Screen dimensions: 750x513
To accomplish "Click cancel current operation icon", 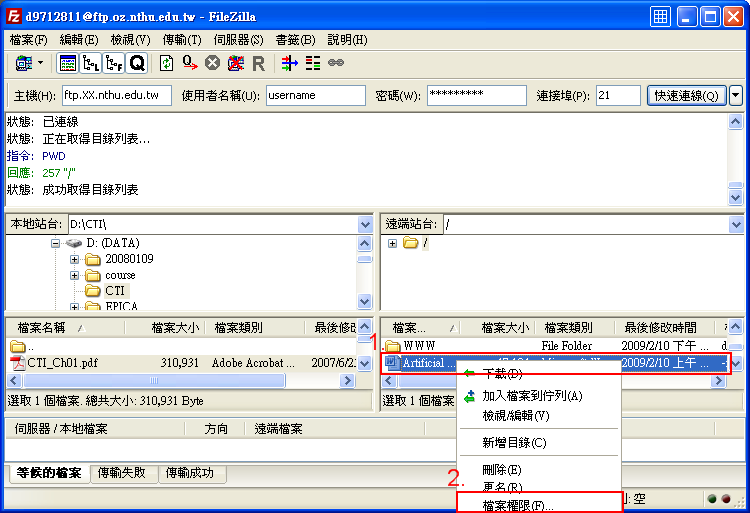I will [212, 63].
